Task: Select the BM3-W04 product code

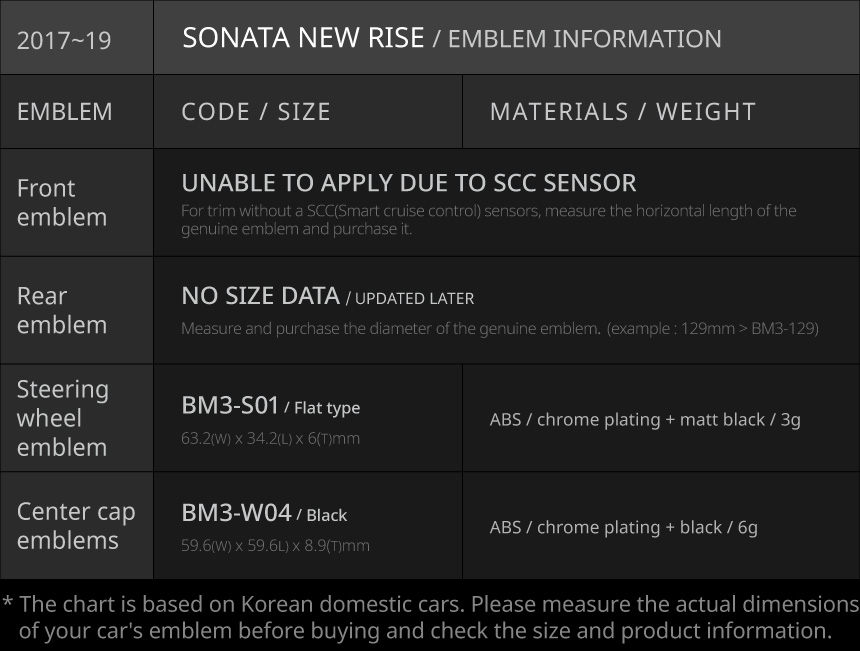Action: coord(236,513)
